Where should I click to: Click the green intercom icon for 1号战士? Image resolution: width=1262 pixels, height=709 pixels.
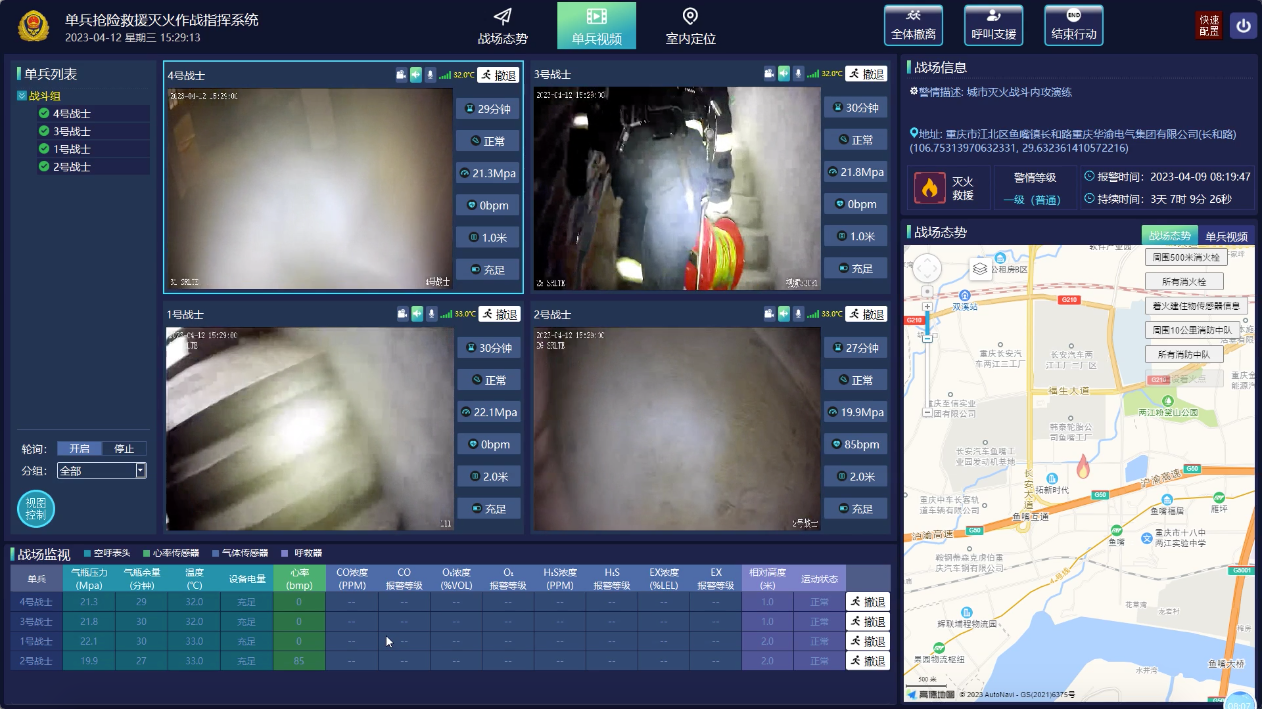click(417, 314)
